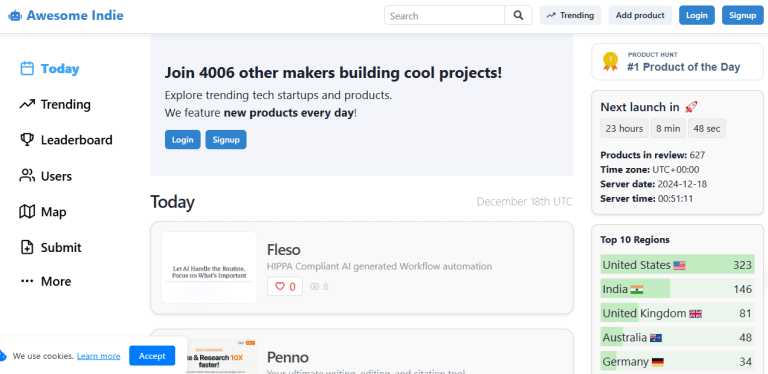Click the Products in review: 627 text
The image size is (768, 374).
[652, 155]
